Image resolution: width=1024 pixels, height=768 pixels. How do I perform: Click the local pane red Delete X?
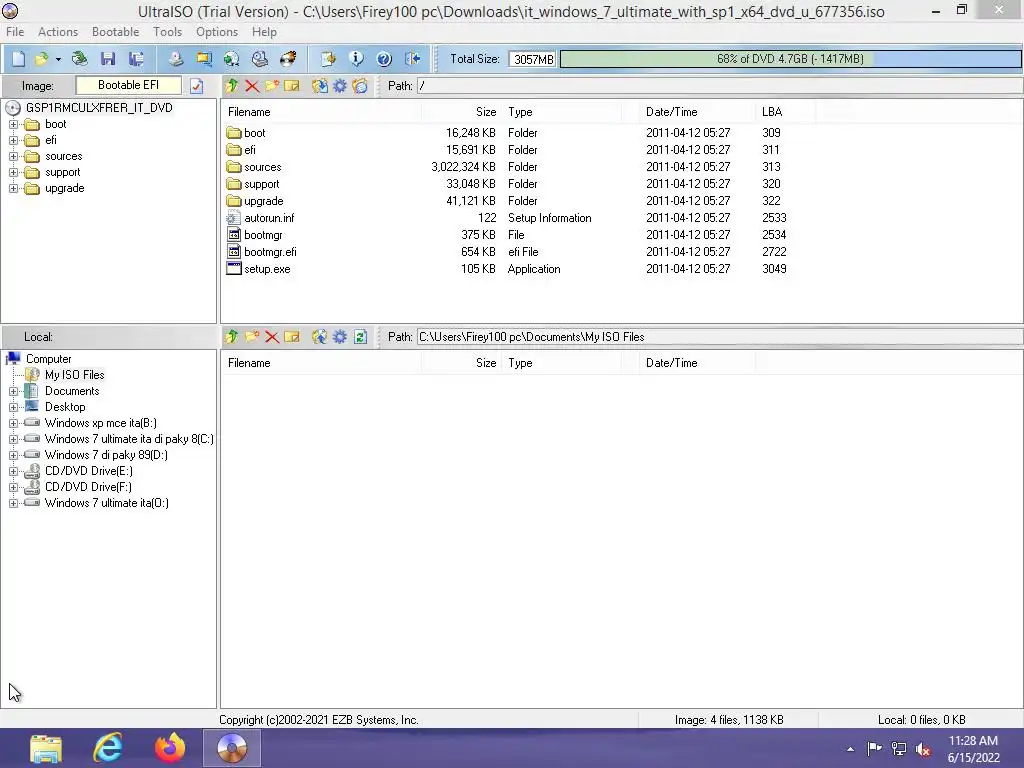click(x=272, y=337)
